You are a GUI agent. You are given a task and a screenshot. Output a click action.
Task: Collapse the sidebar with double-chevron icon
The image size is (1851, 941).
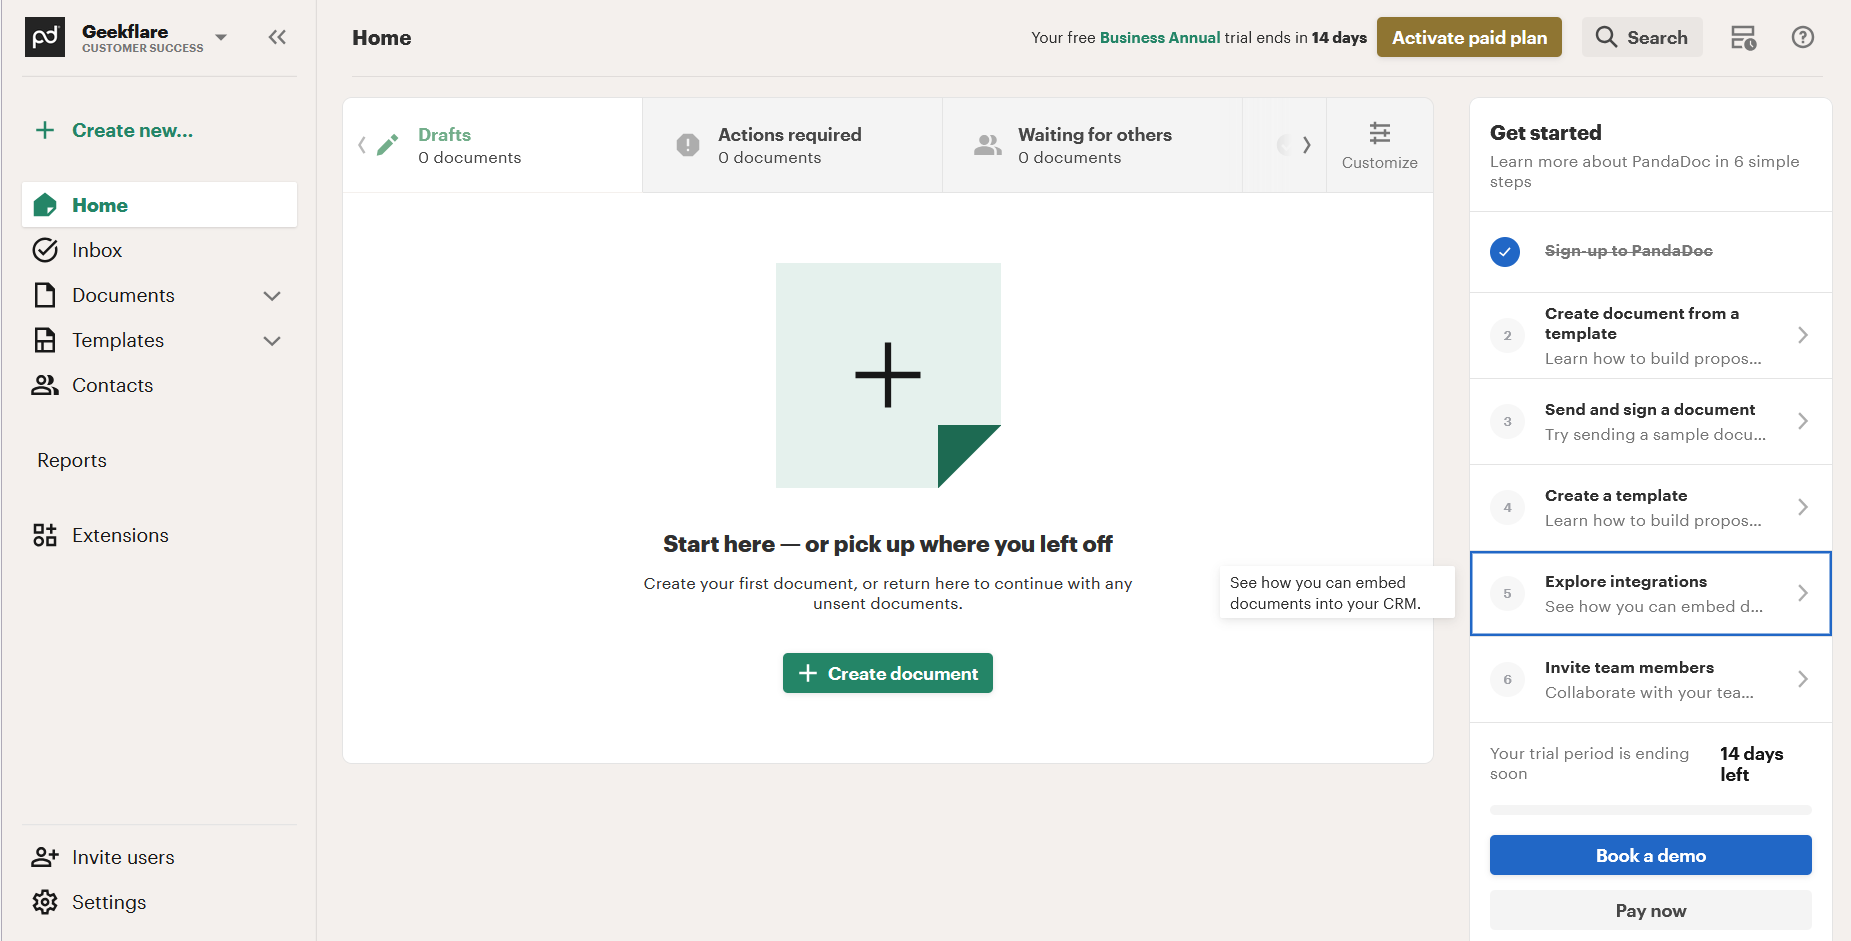point(277,37)
